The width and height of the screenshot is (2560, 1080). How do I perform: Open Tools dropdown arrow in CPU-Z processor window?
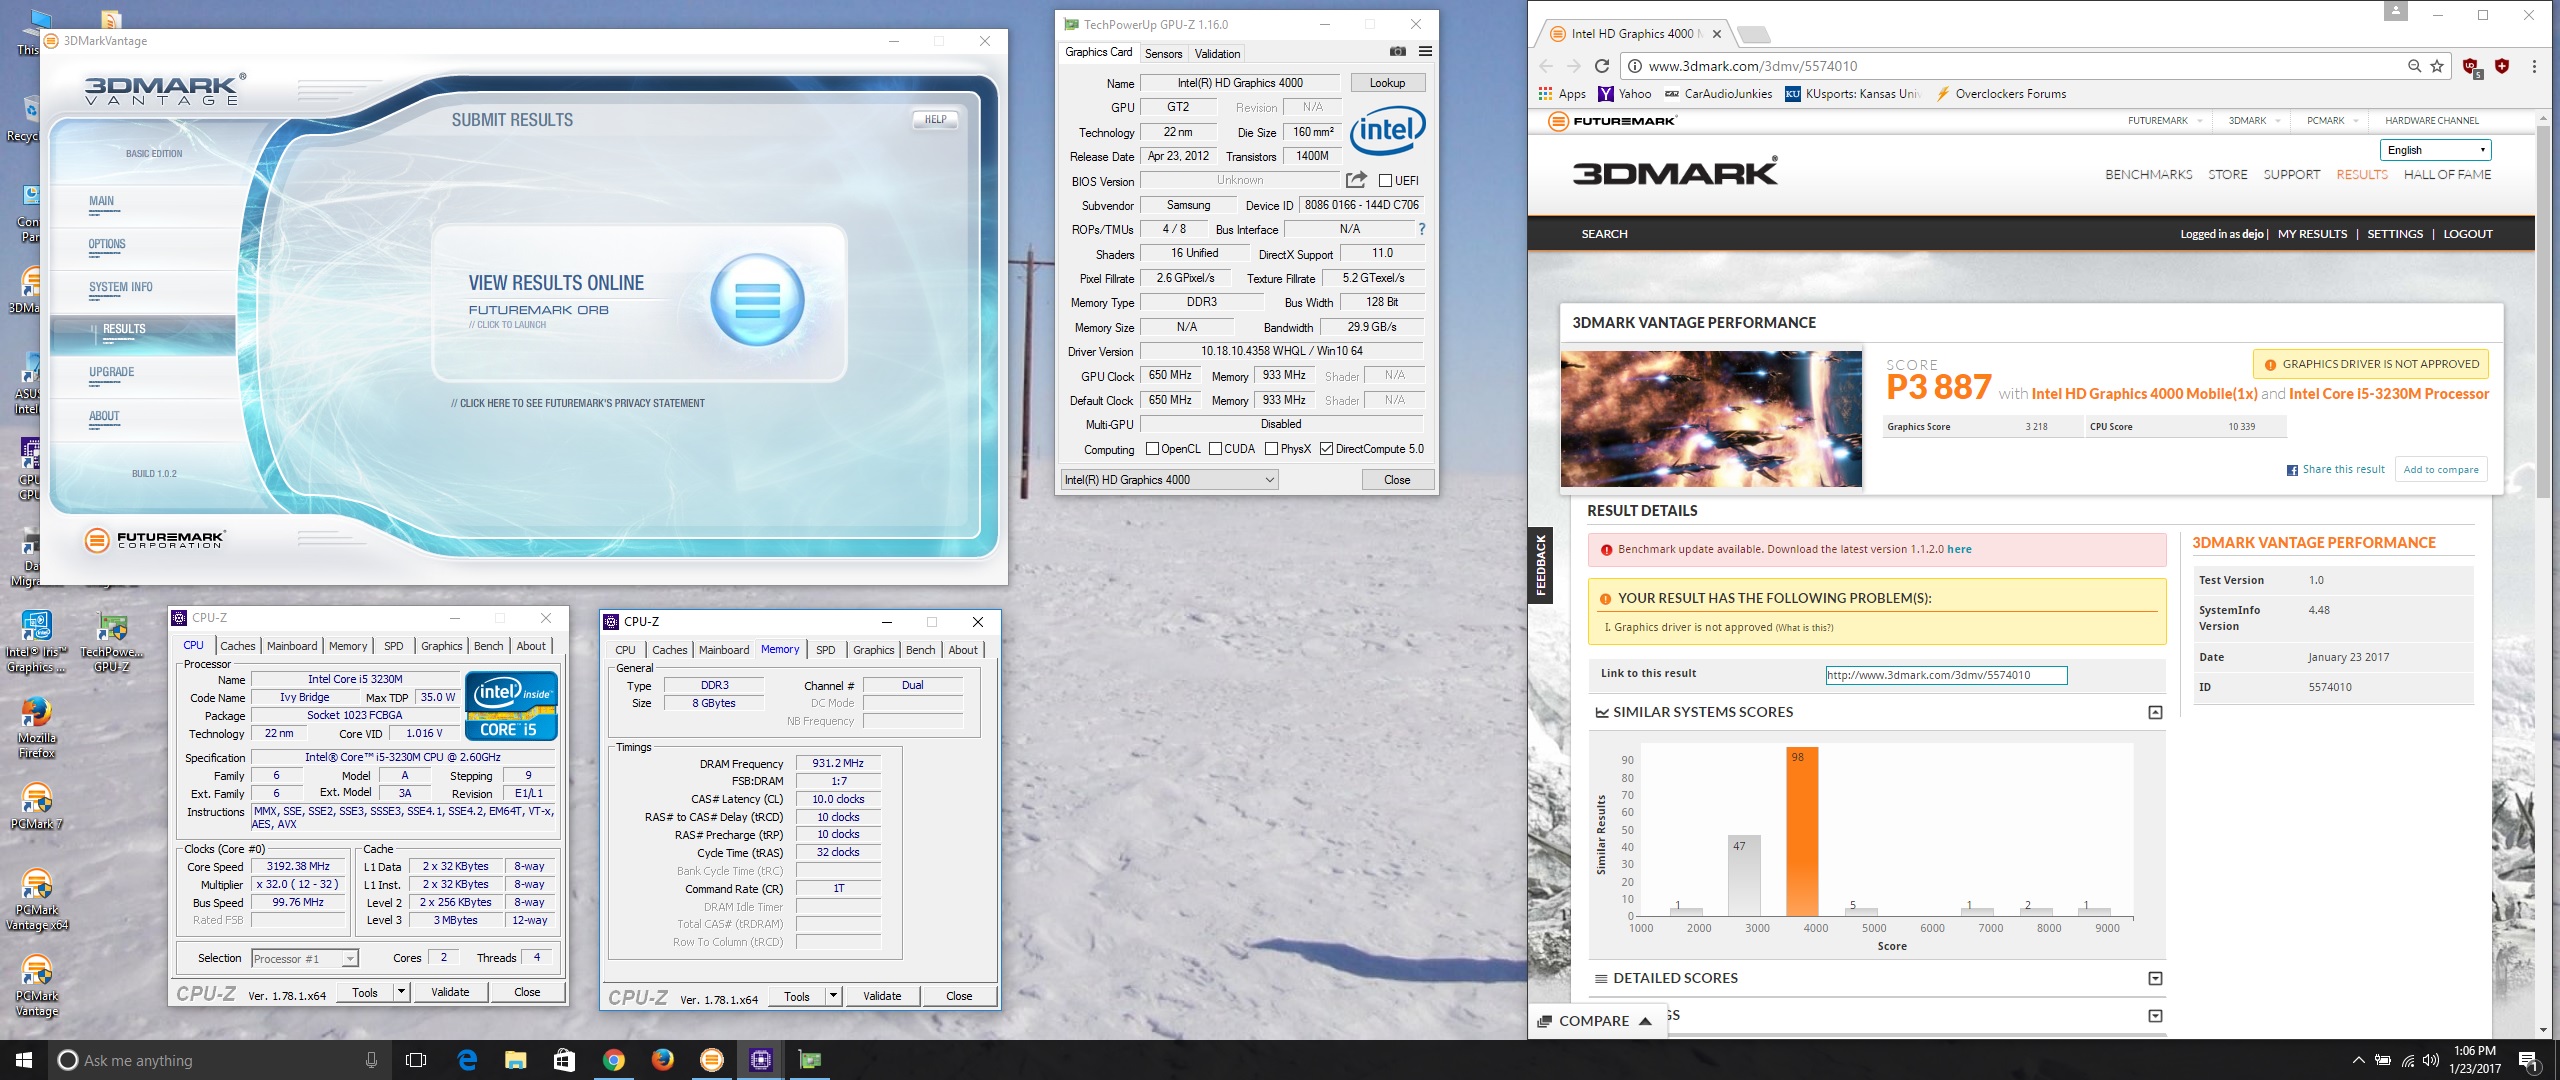tap(401, 992)
